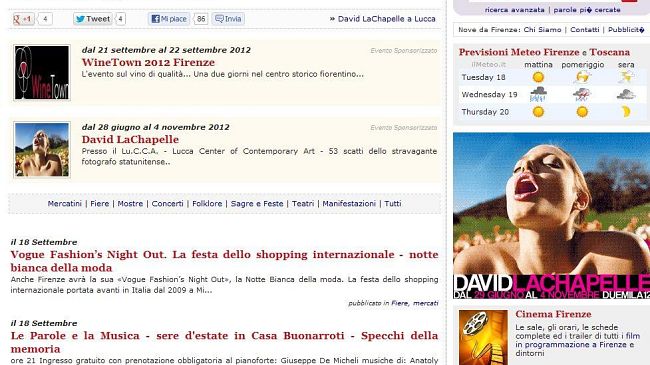
Task: Open the Pubblicità link
Action: click(626, 30)
